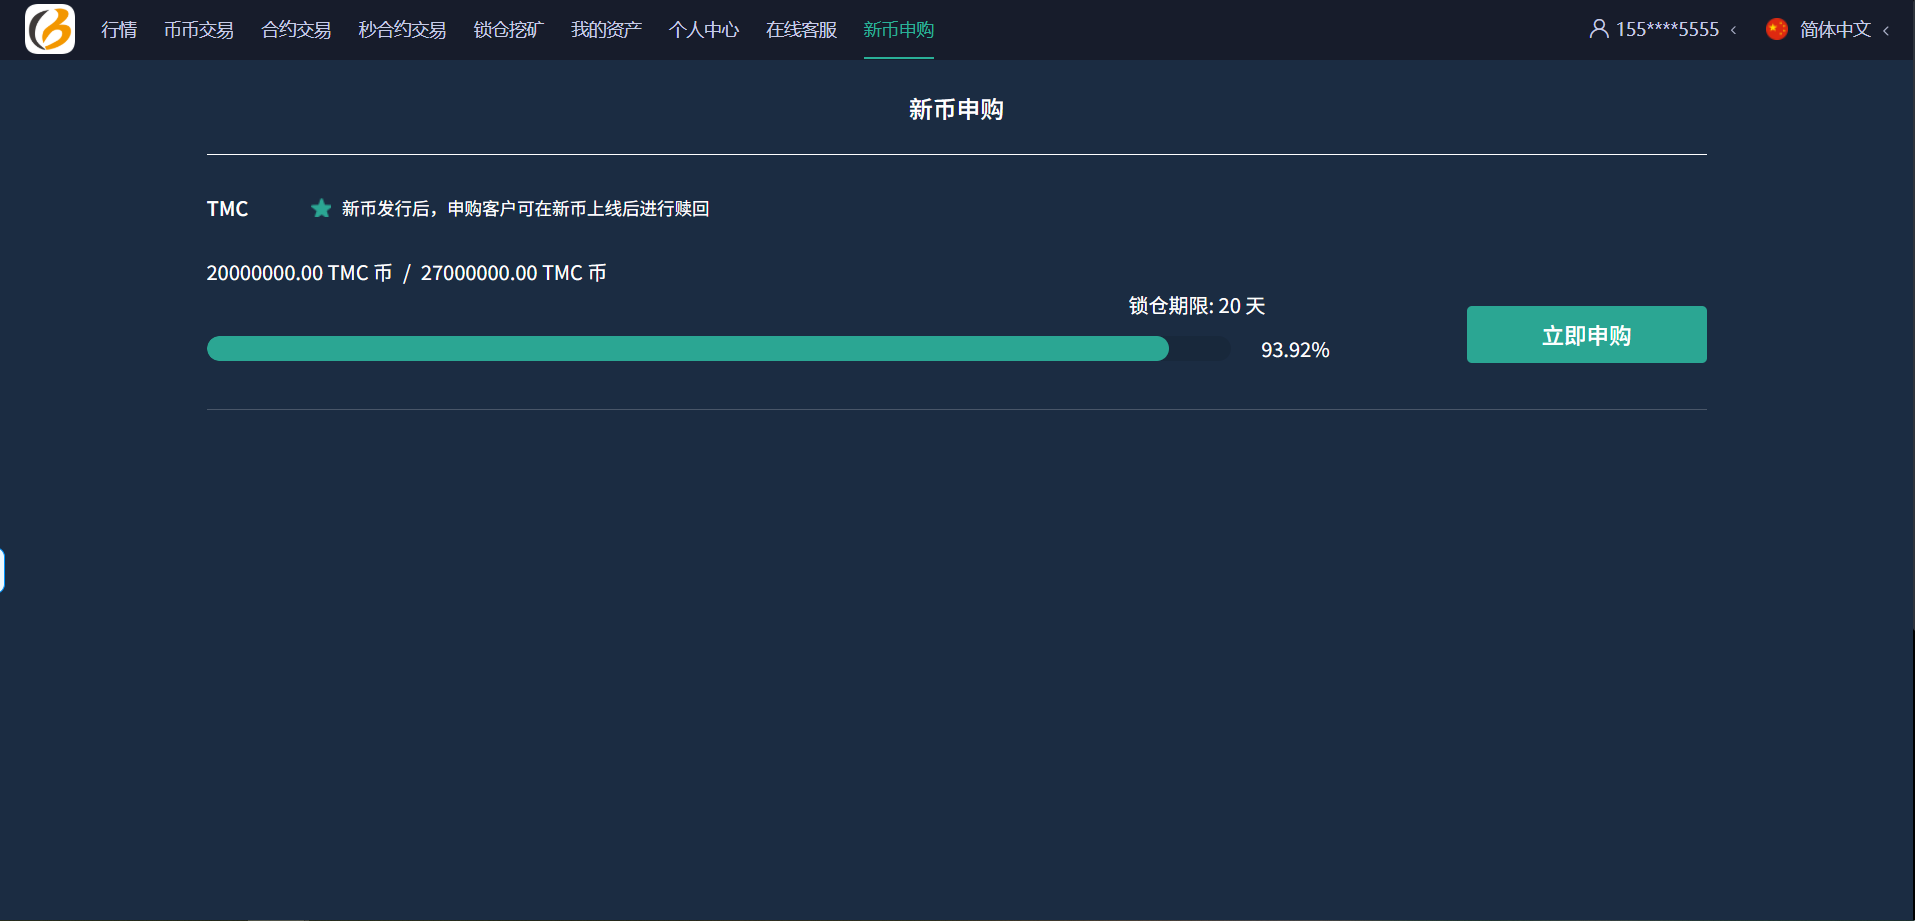Viewport: 1915px width, 921px height.
Task: Click the TMC coin name label
Action: 228,209
